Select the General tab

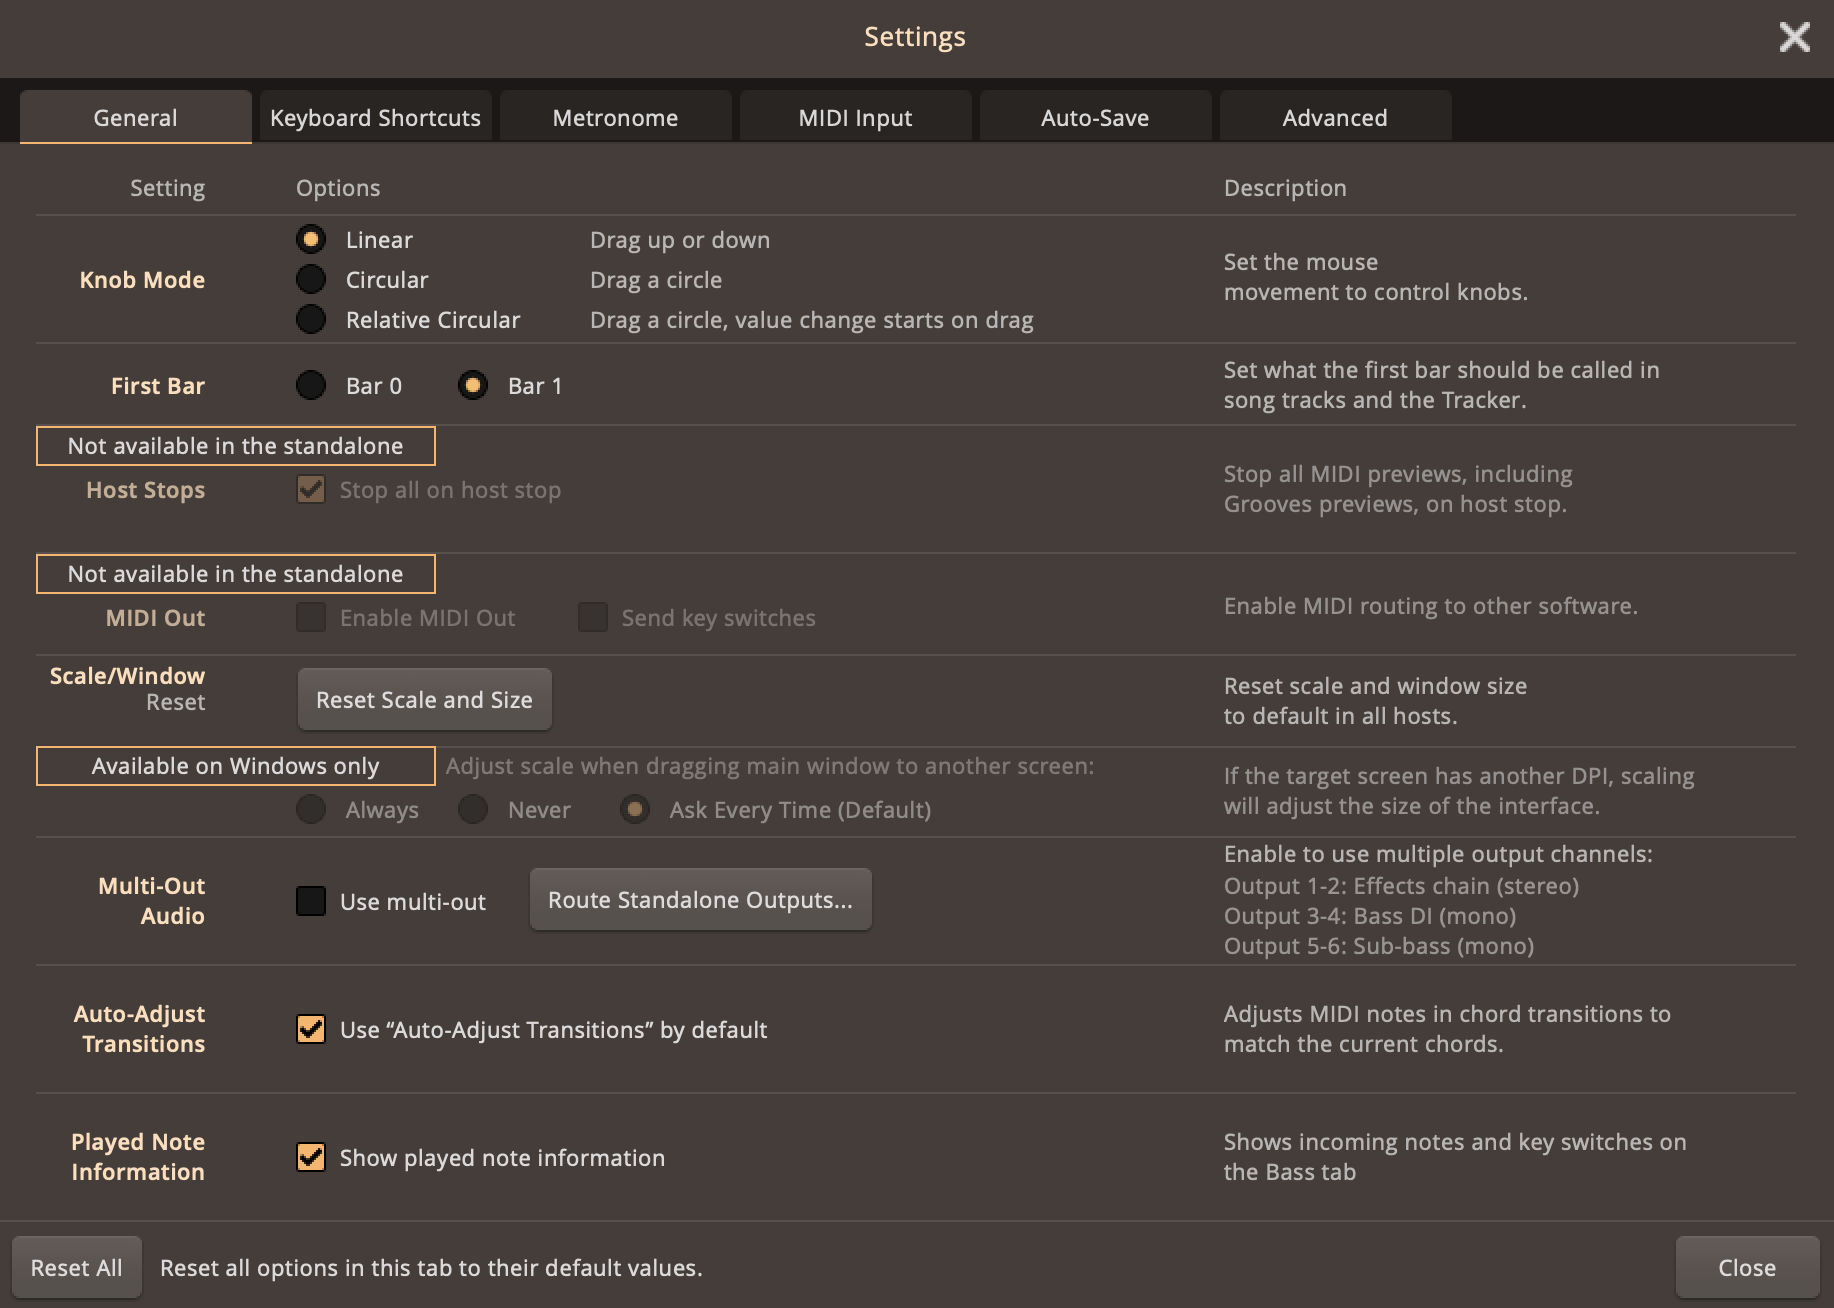(x=135, y=118)
